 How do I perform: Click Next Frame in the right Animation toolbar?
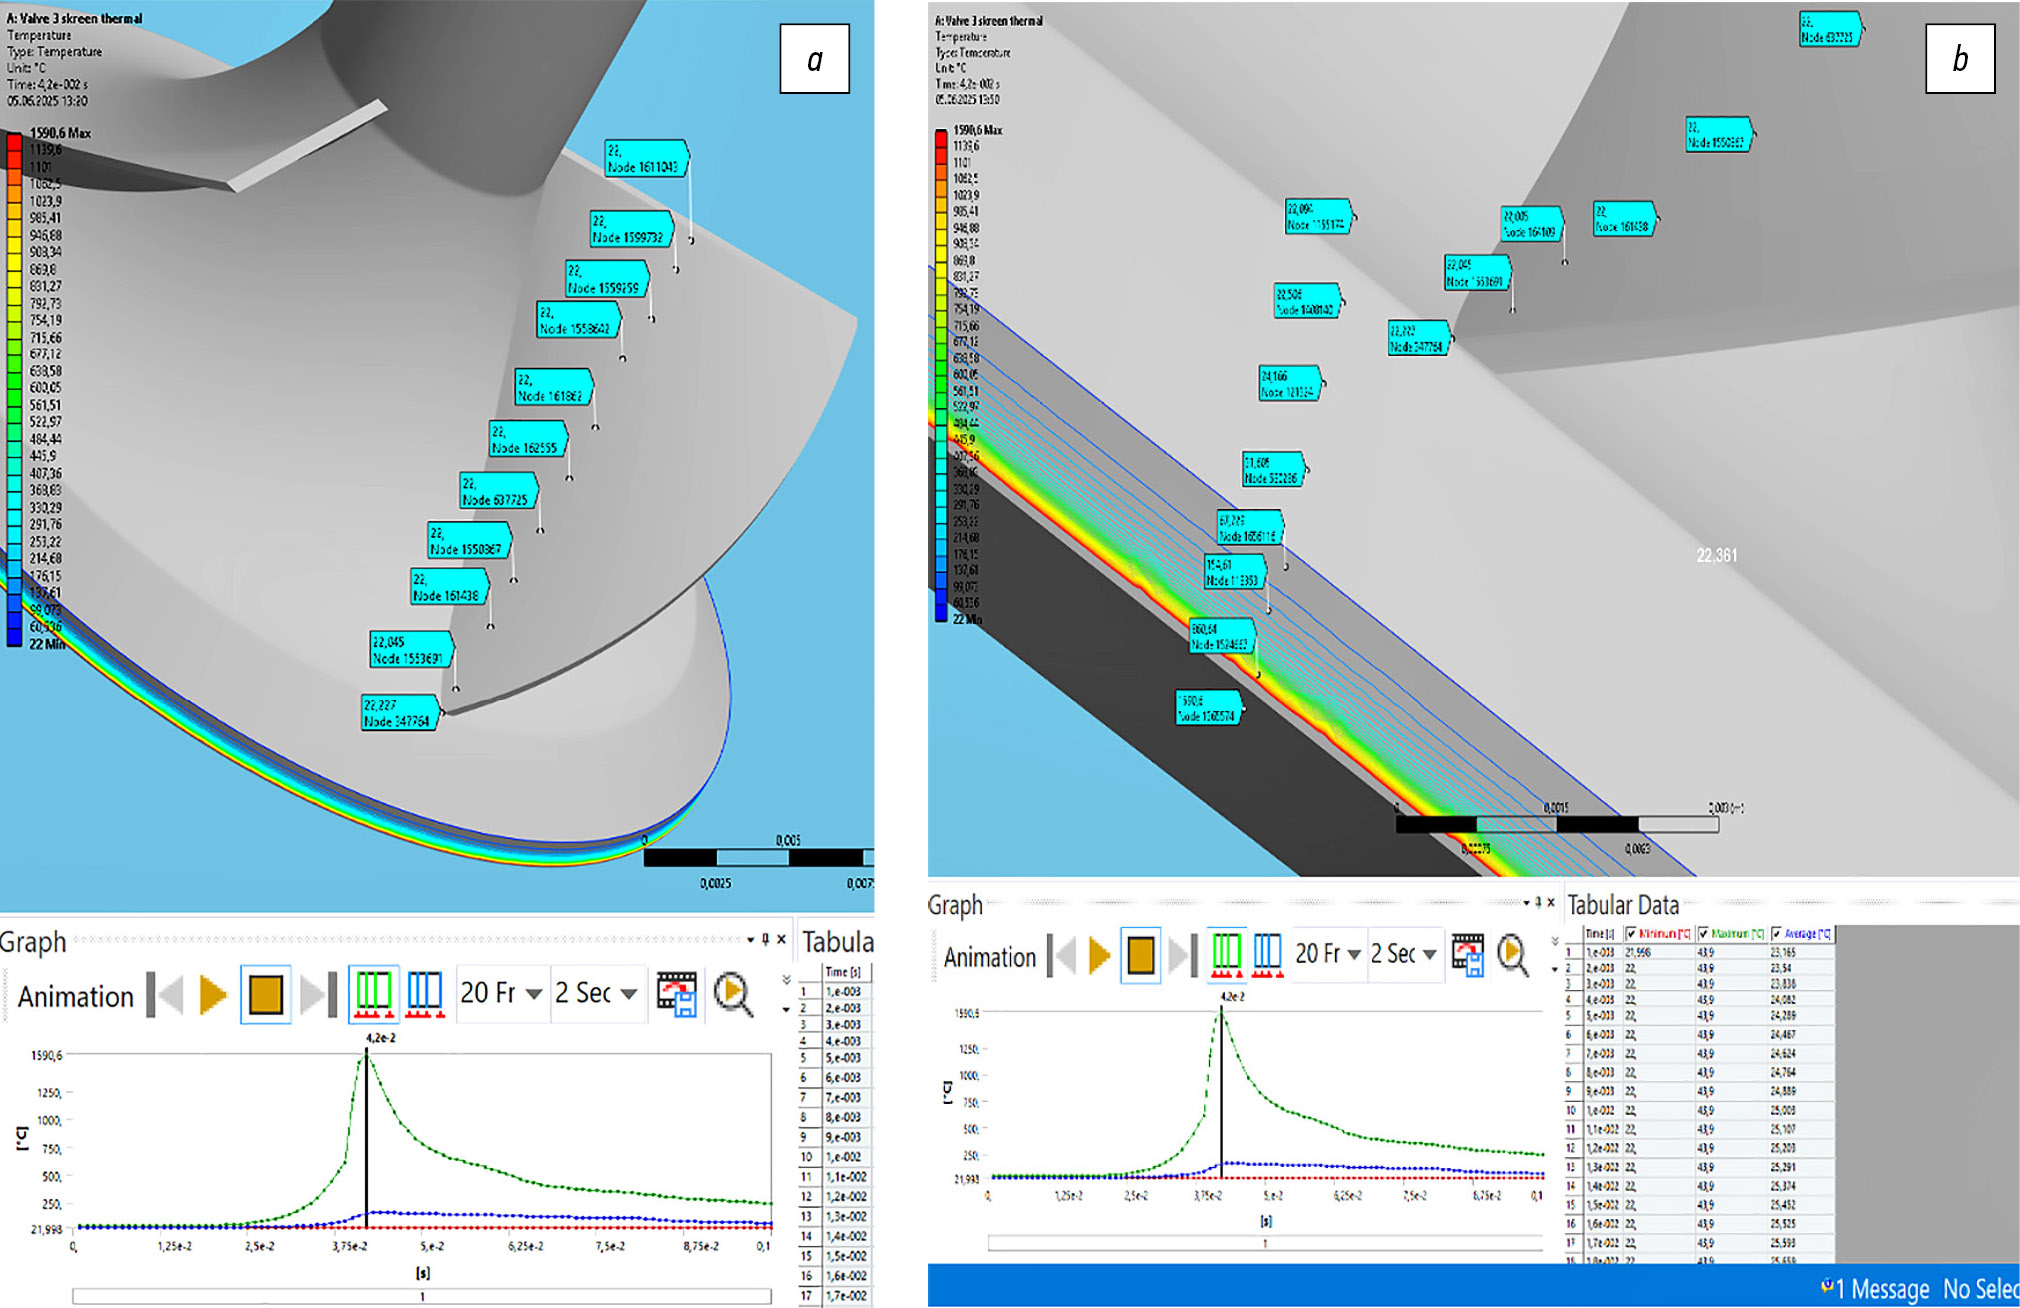pos(1181,955)
